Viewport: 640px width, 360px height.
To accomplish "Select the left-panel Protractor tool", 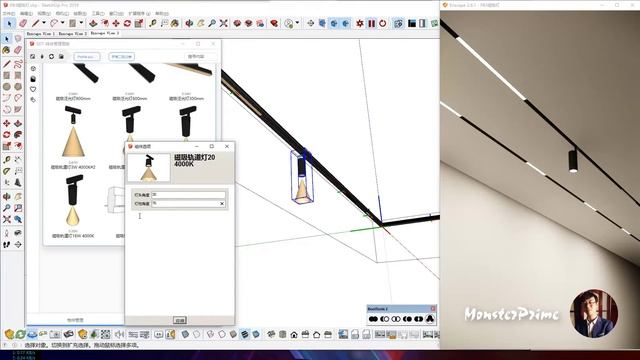I will point(7,171).
